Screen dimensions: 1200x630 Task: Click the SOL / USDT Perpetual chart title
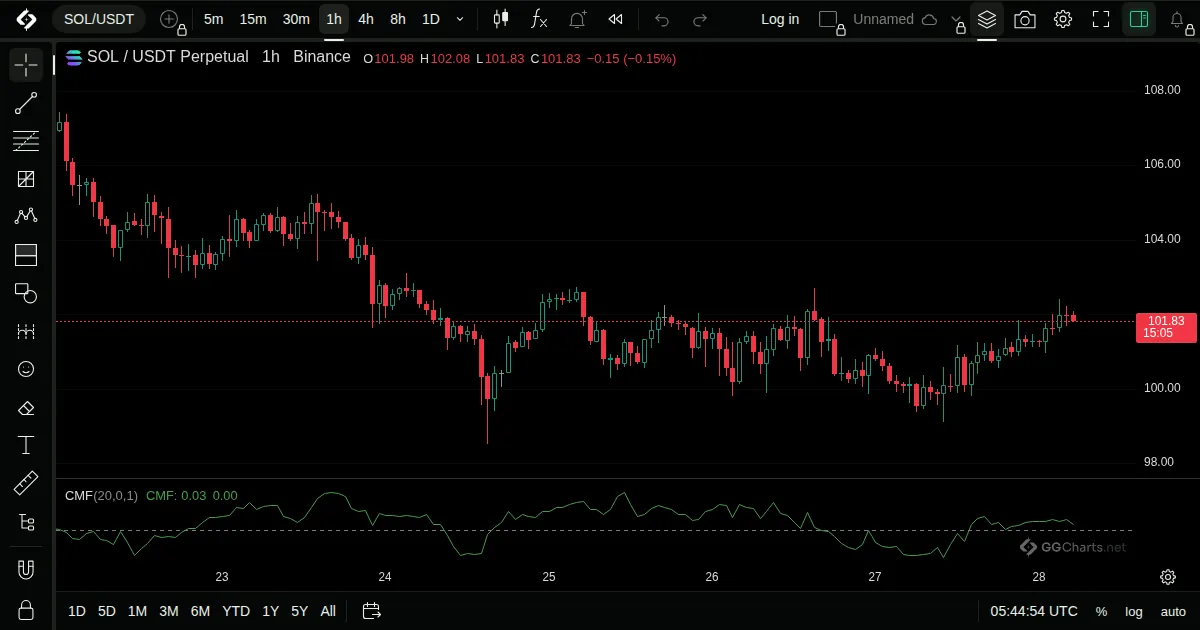[x=167, y=57]
